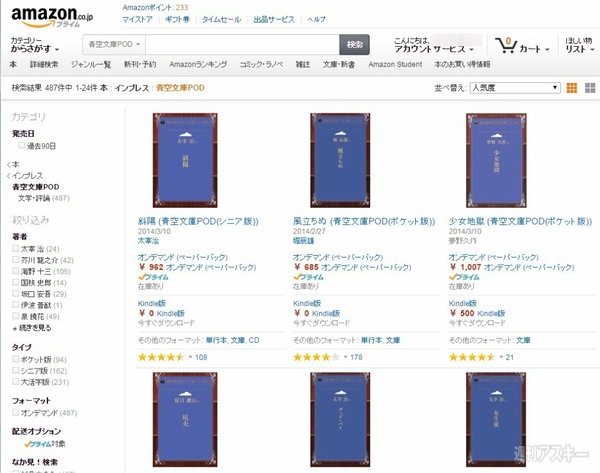Switch to the gray list view icon
The width and height of the screenshot is (600, 473).
pos(590,88)
